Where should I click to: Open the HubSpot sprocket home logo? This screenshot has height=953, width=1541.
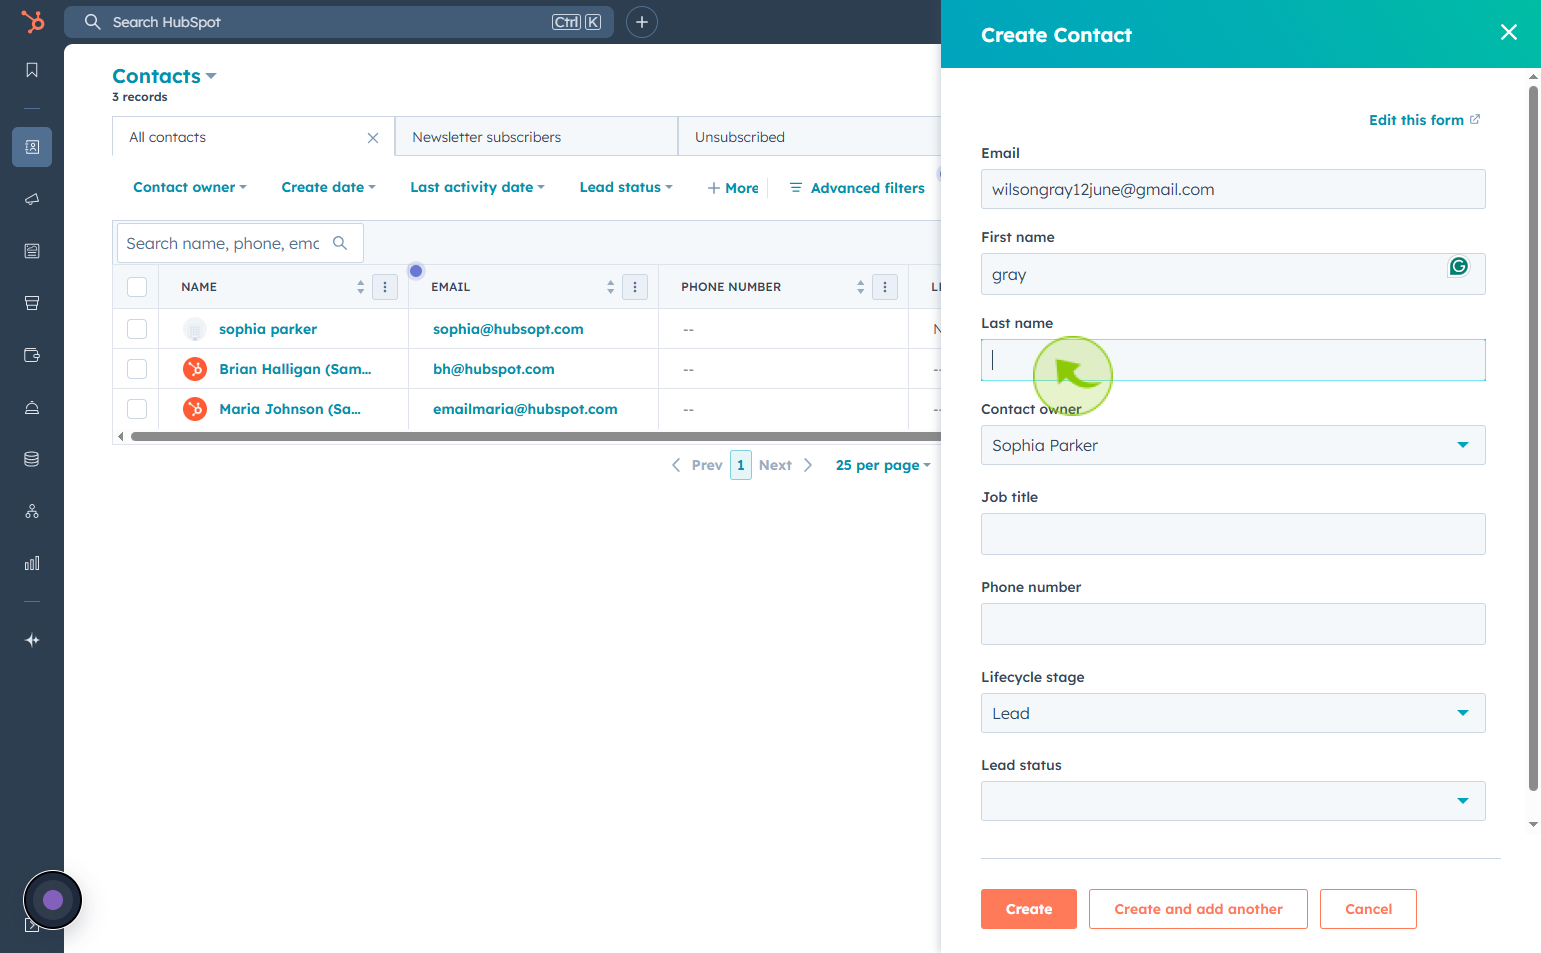click(x=33, y=21)
